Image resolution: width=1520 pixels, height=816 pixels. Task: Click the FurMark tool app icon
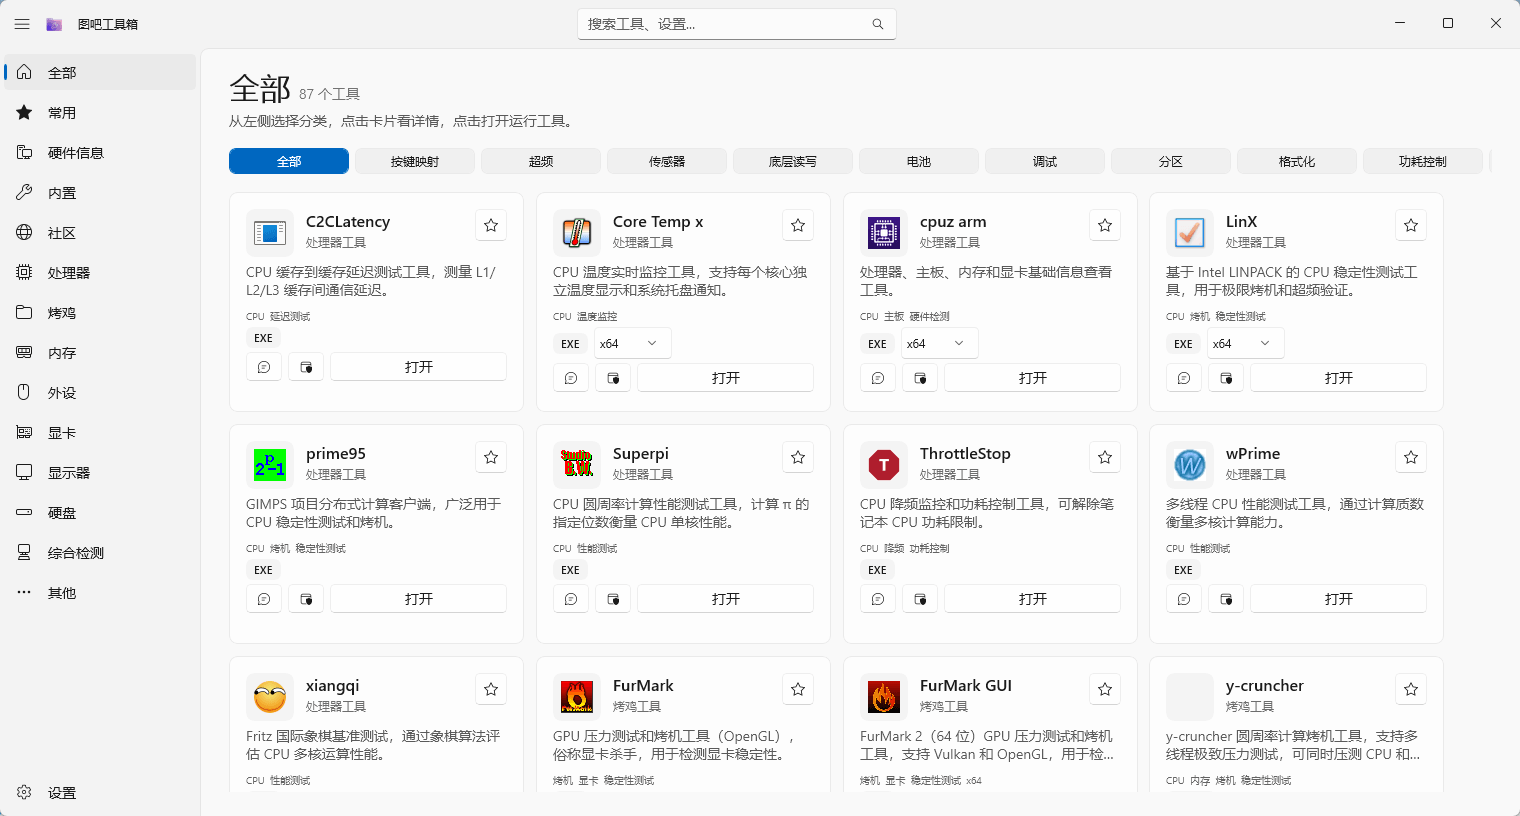(x=577, y=697)
